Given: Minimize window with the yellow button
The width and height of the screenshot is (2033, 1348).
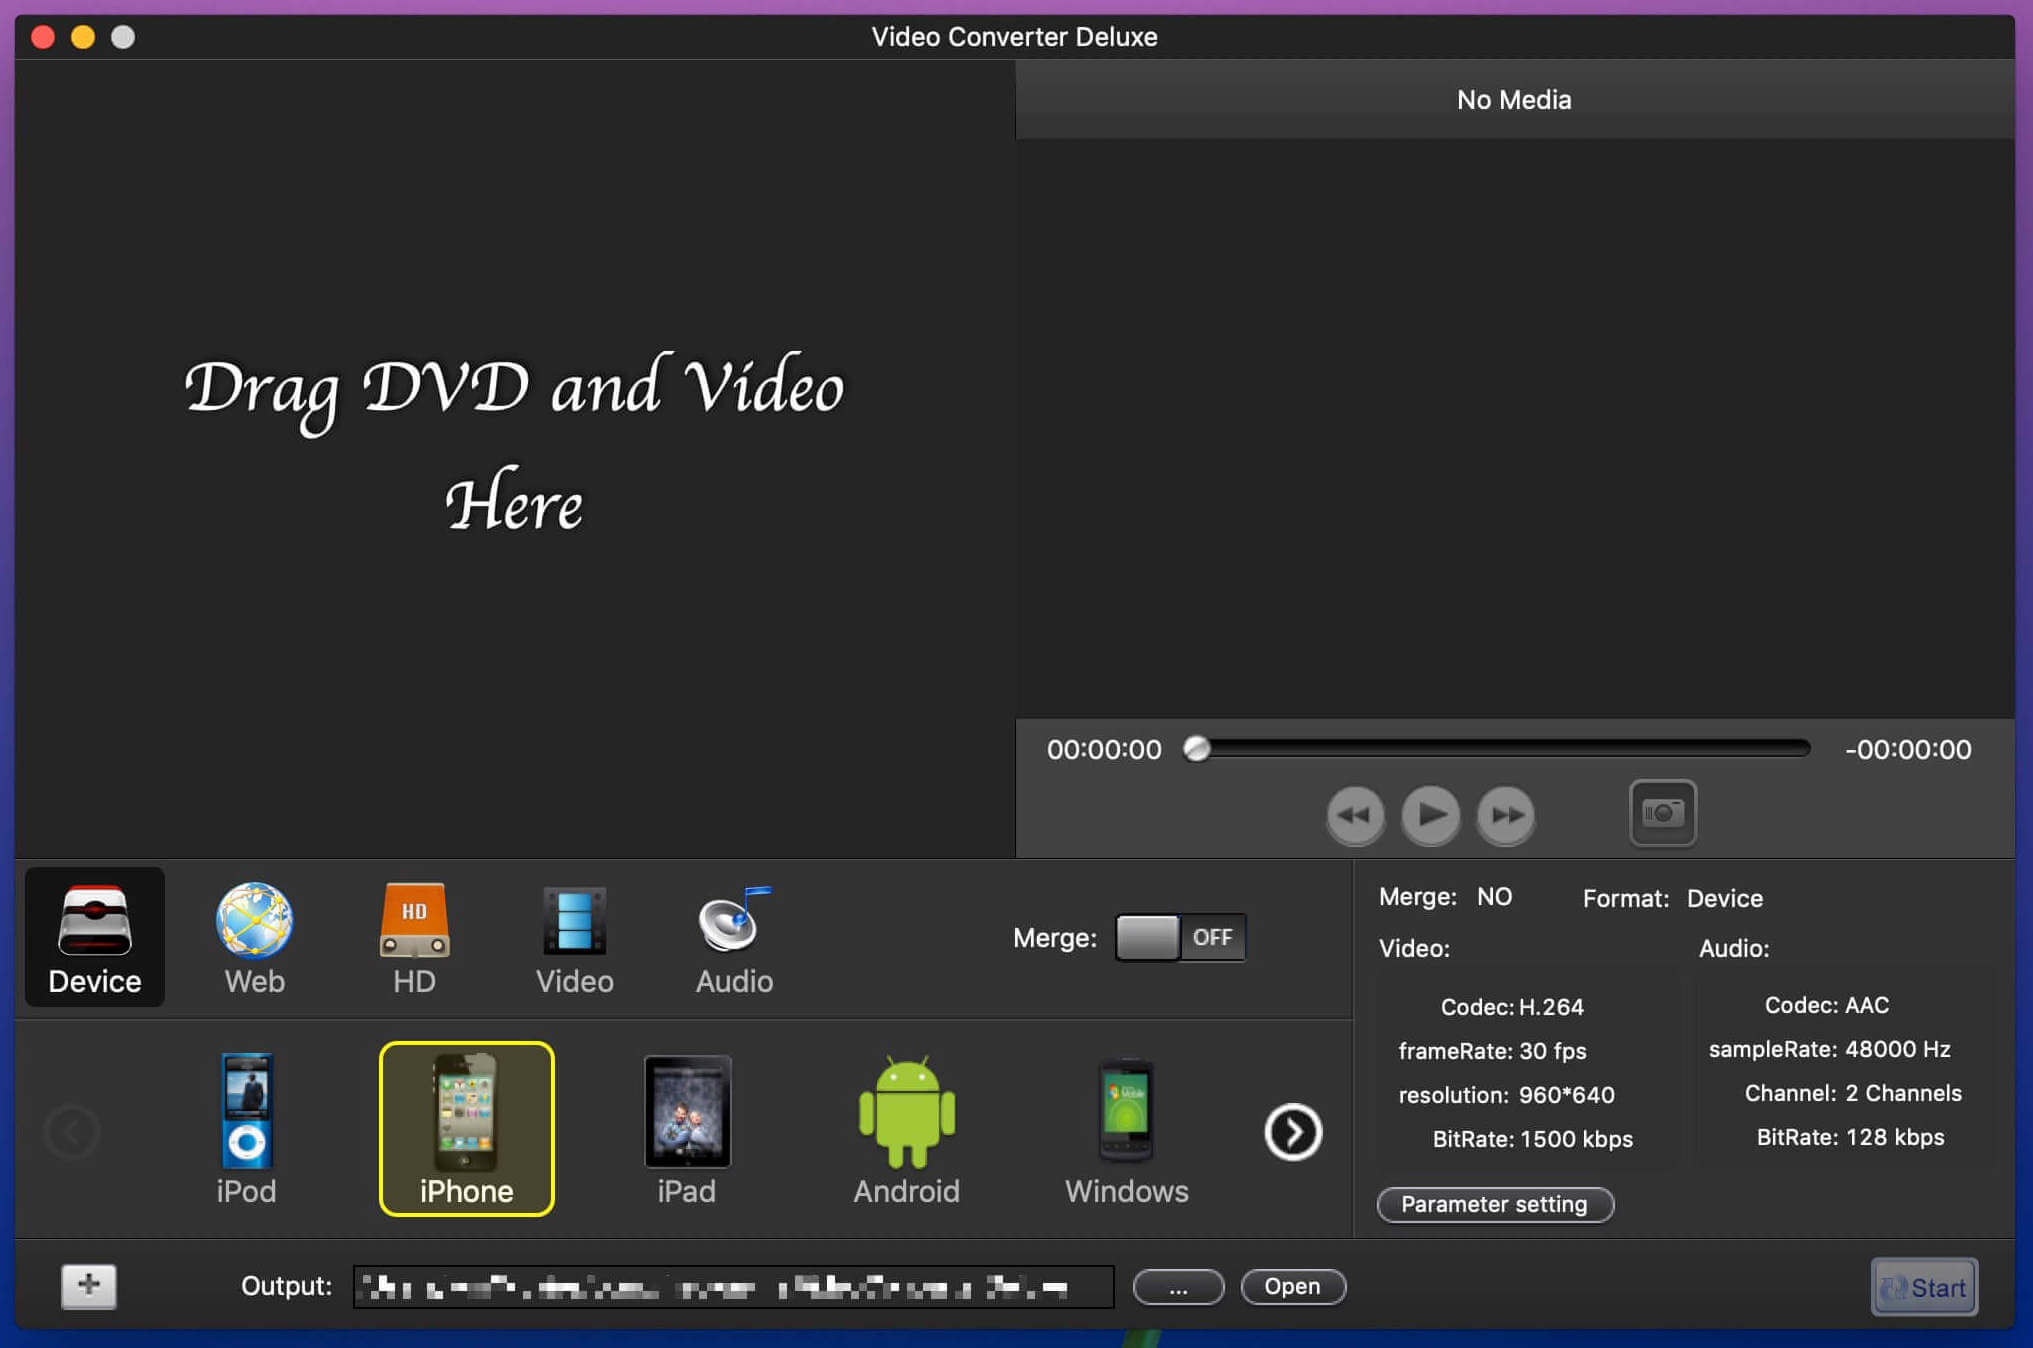Looking at the screenshot, I should point(83,37).
